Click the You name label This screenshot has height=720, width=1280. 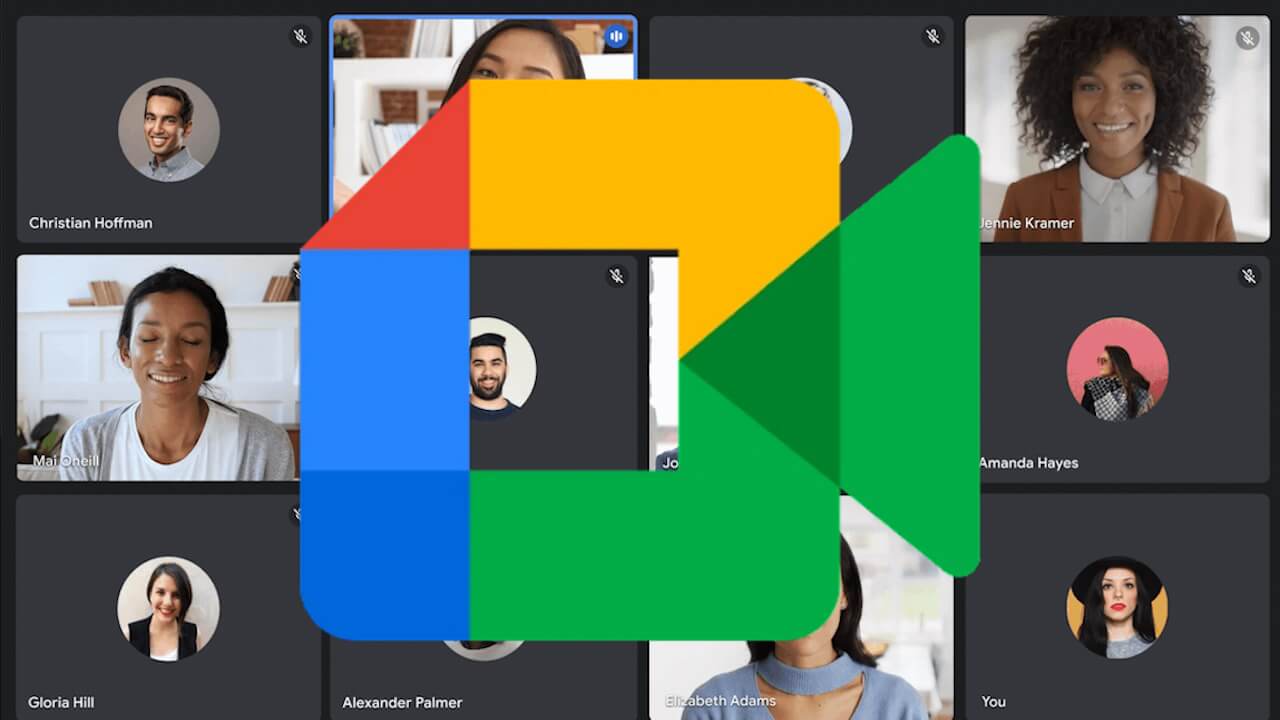(x=994, y=701)
